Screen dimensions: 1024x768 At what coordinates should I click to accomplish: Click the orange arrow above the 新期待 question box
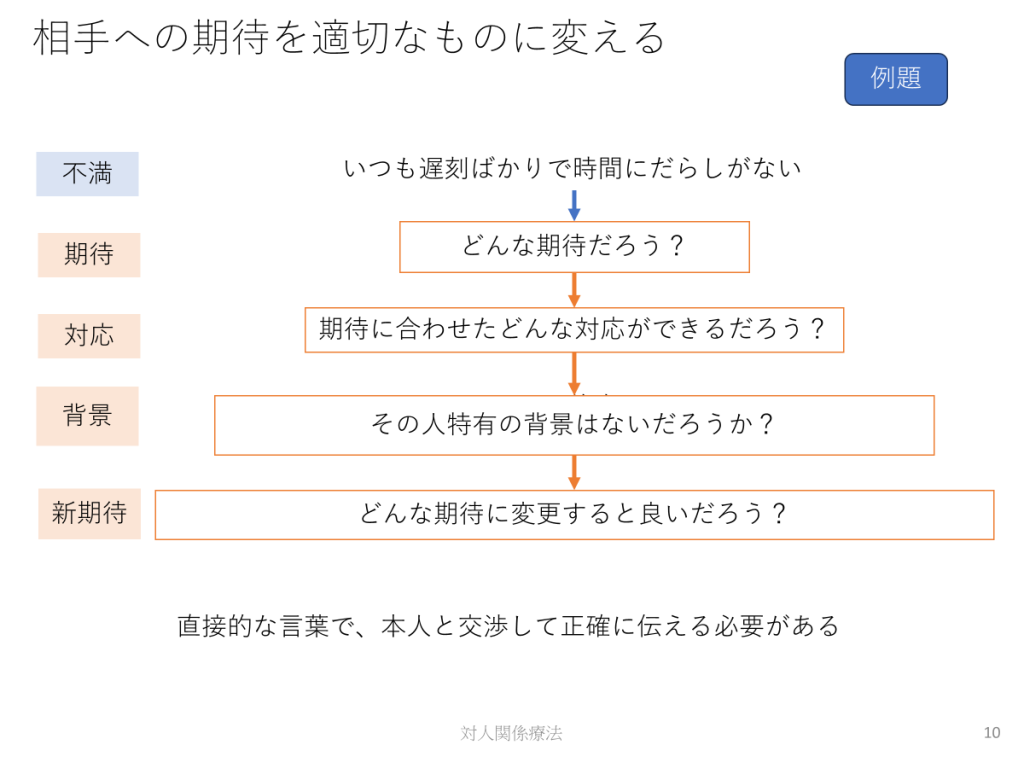pos(574,472)
